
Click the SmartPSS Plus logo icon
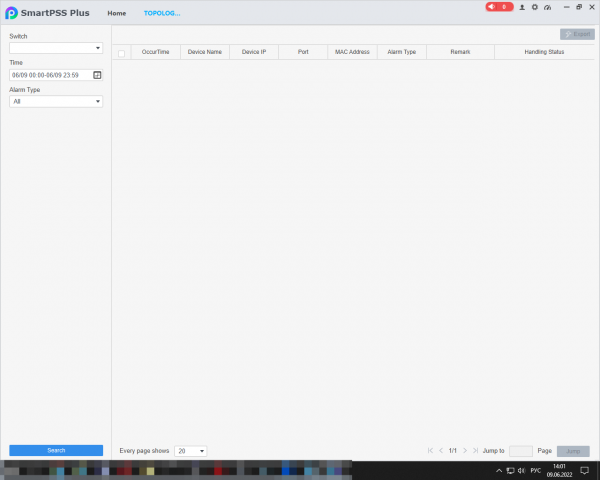[x=11, y=13]
